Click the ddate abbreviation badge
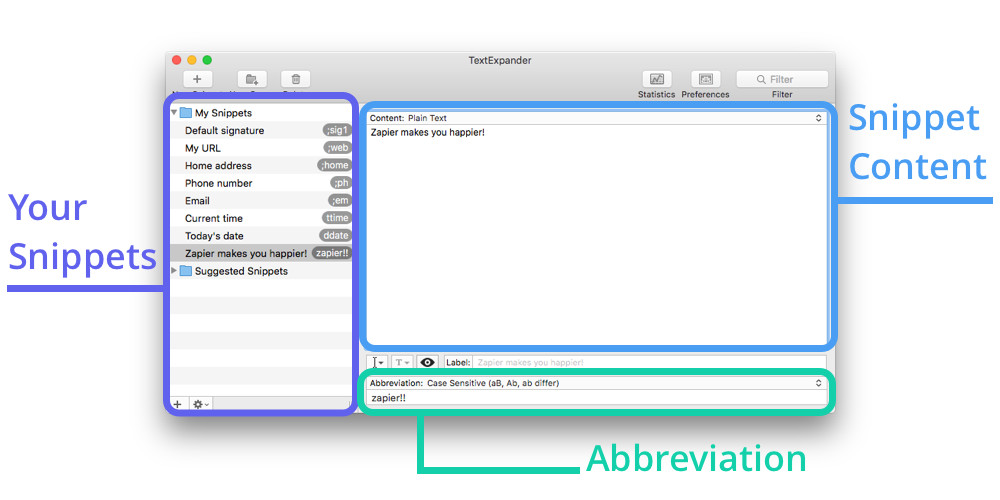Viewport: 1000px width, 500px height. [335, 235]
